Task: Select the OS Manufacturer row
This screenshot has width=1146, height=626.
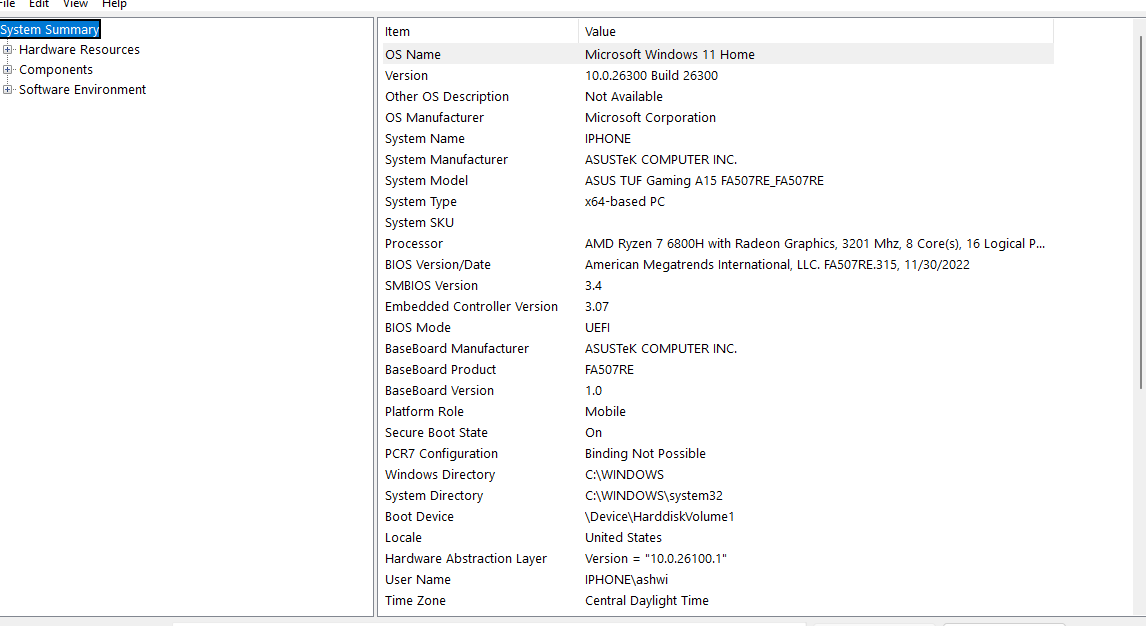Action: pyautogui.click(x=718, y=118)
